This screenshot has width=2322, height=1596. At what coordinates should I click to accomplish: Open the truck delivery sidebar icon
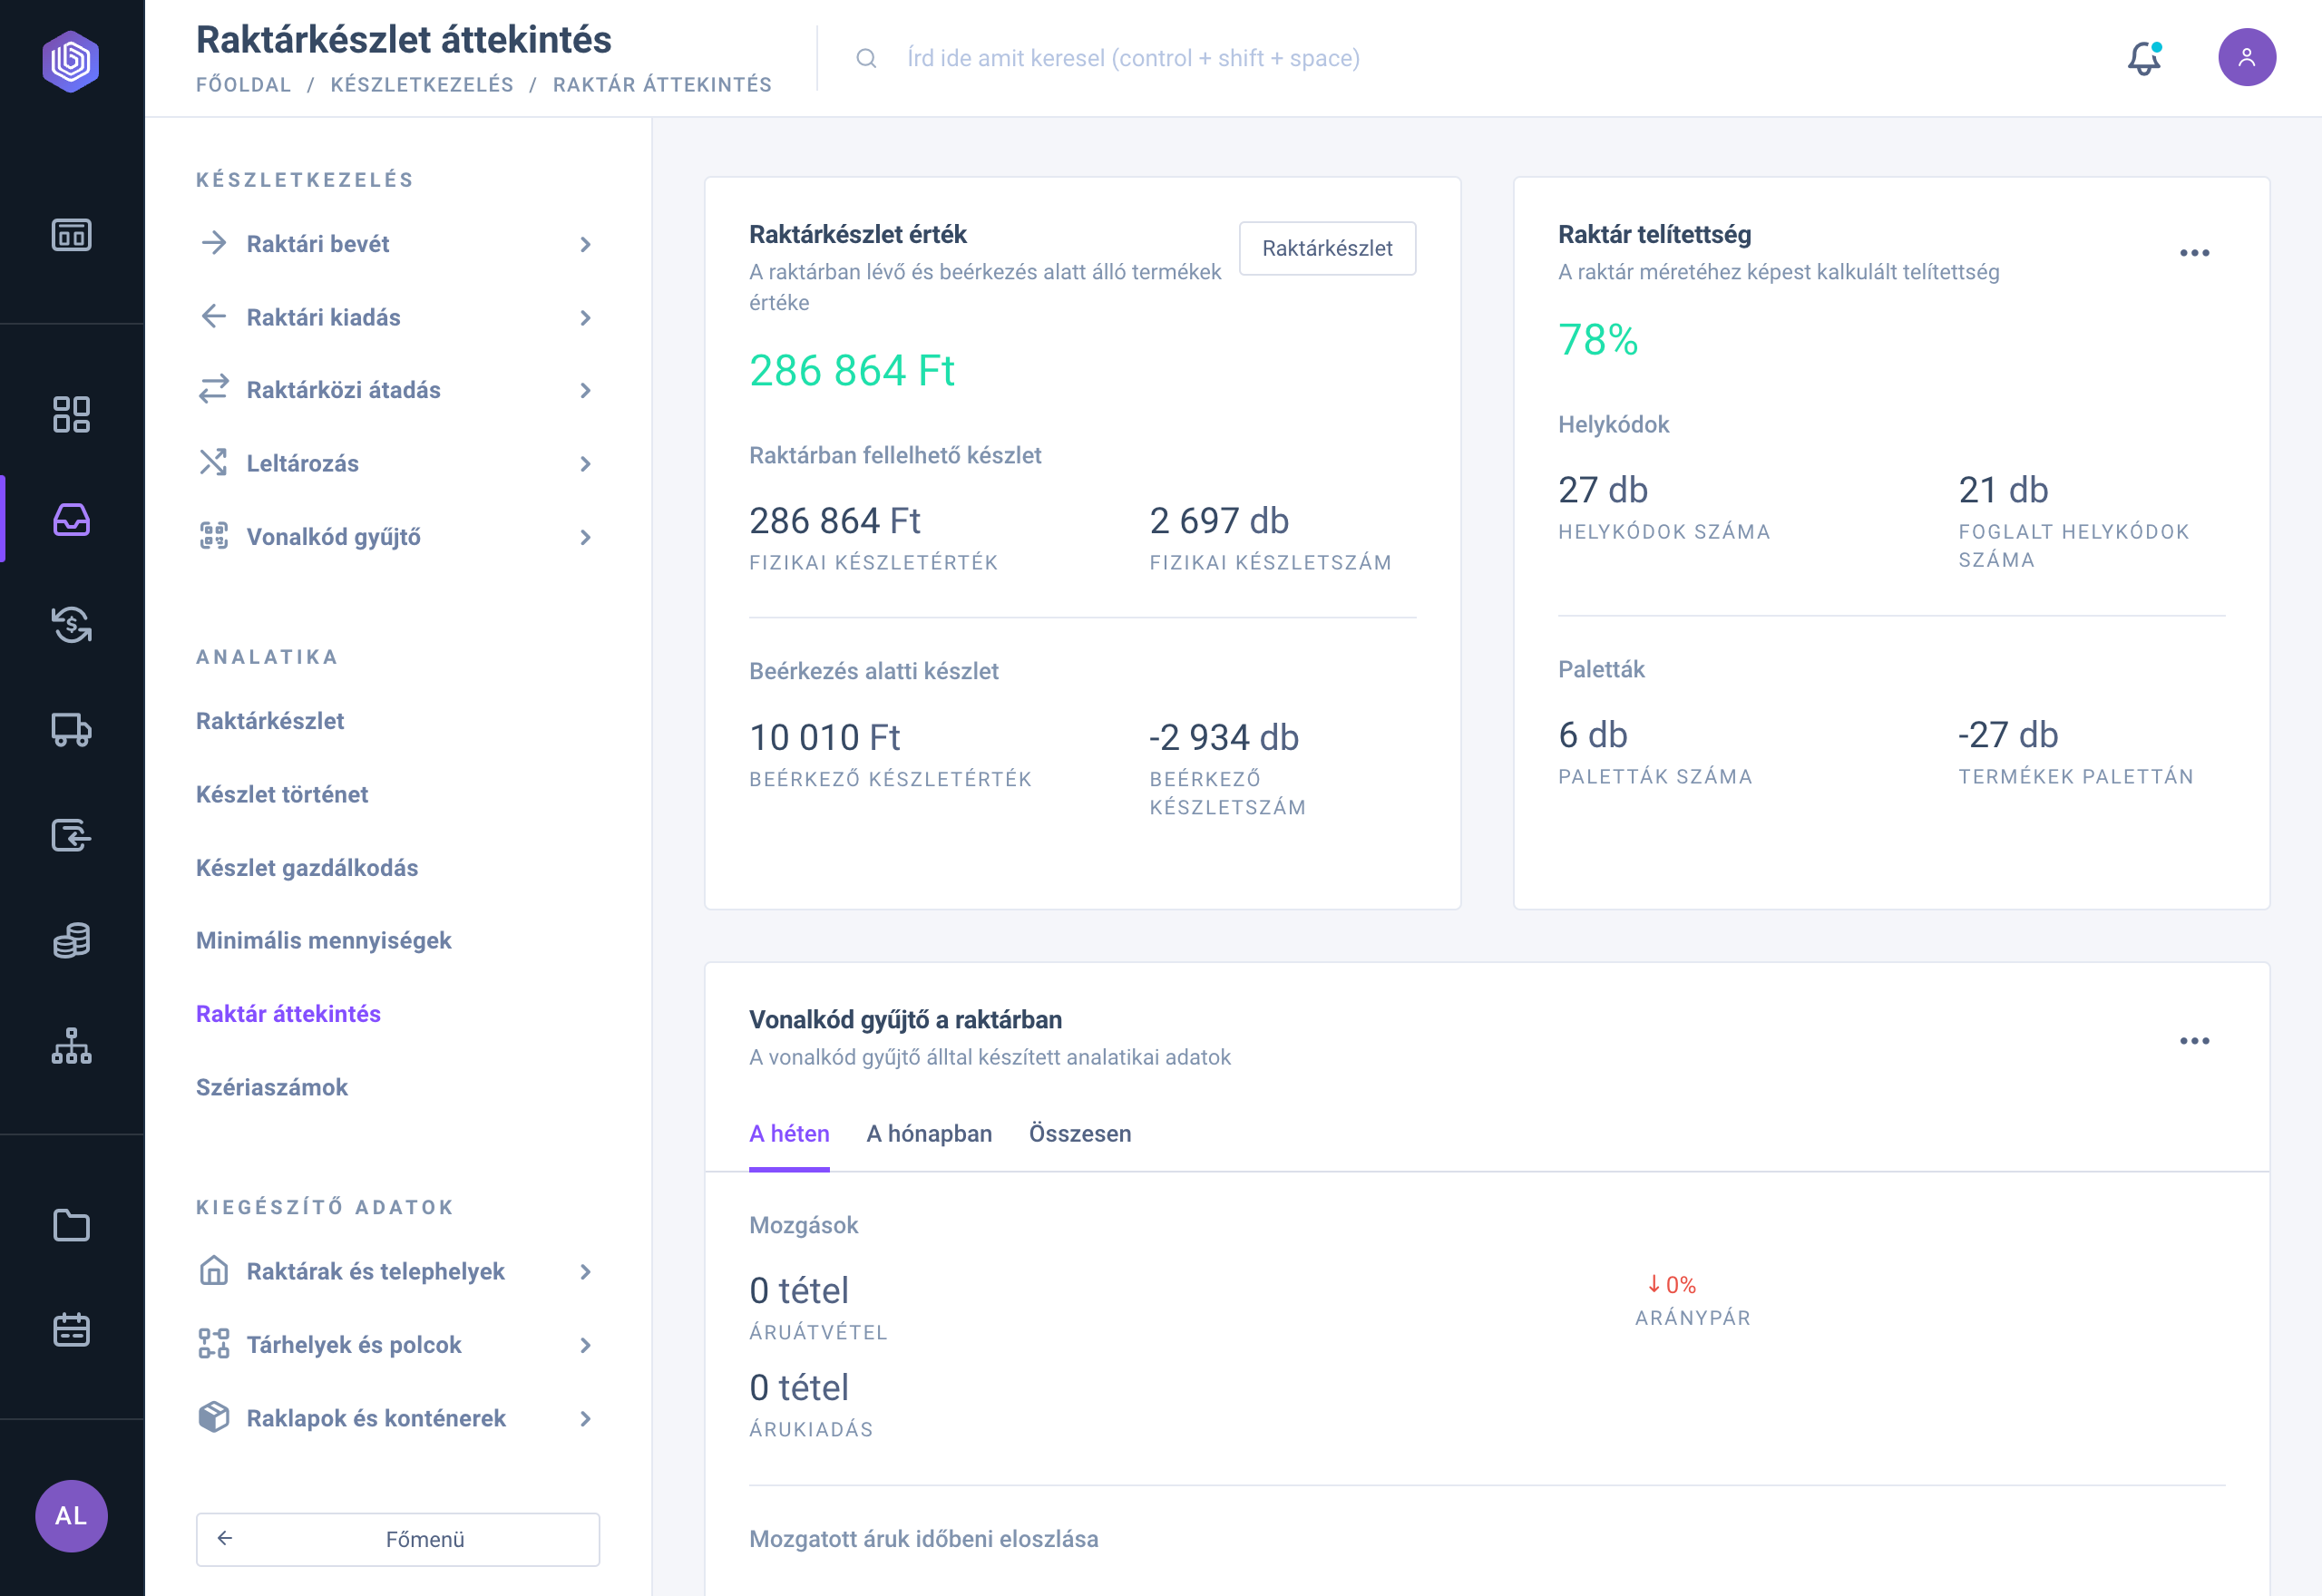(71, 730)
